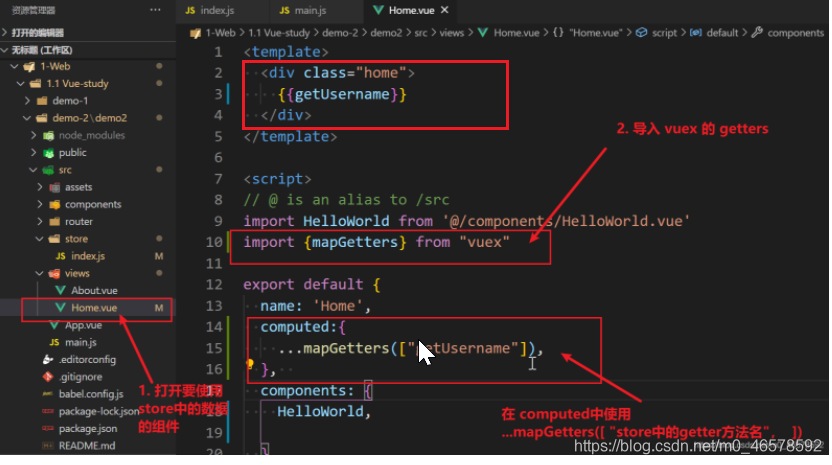Click line number 10 in the gutter

(214, 243)
